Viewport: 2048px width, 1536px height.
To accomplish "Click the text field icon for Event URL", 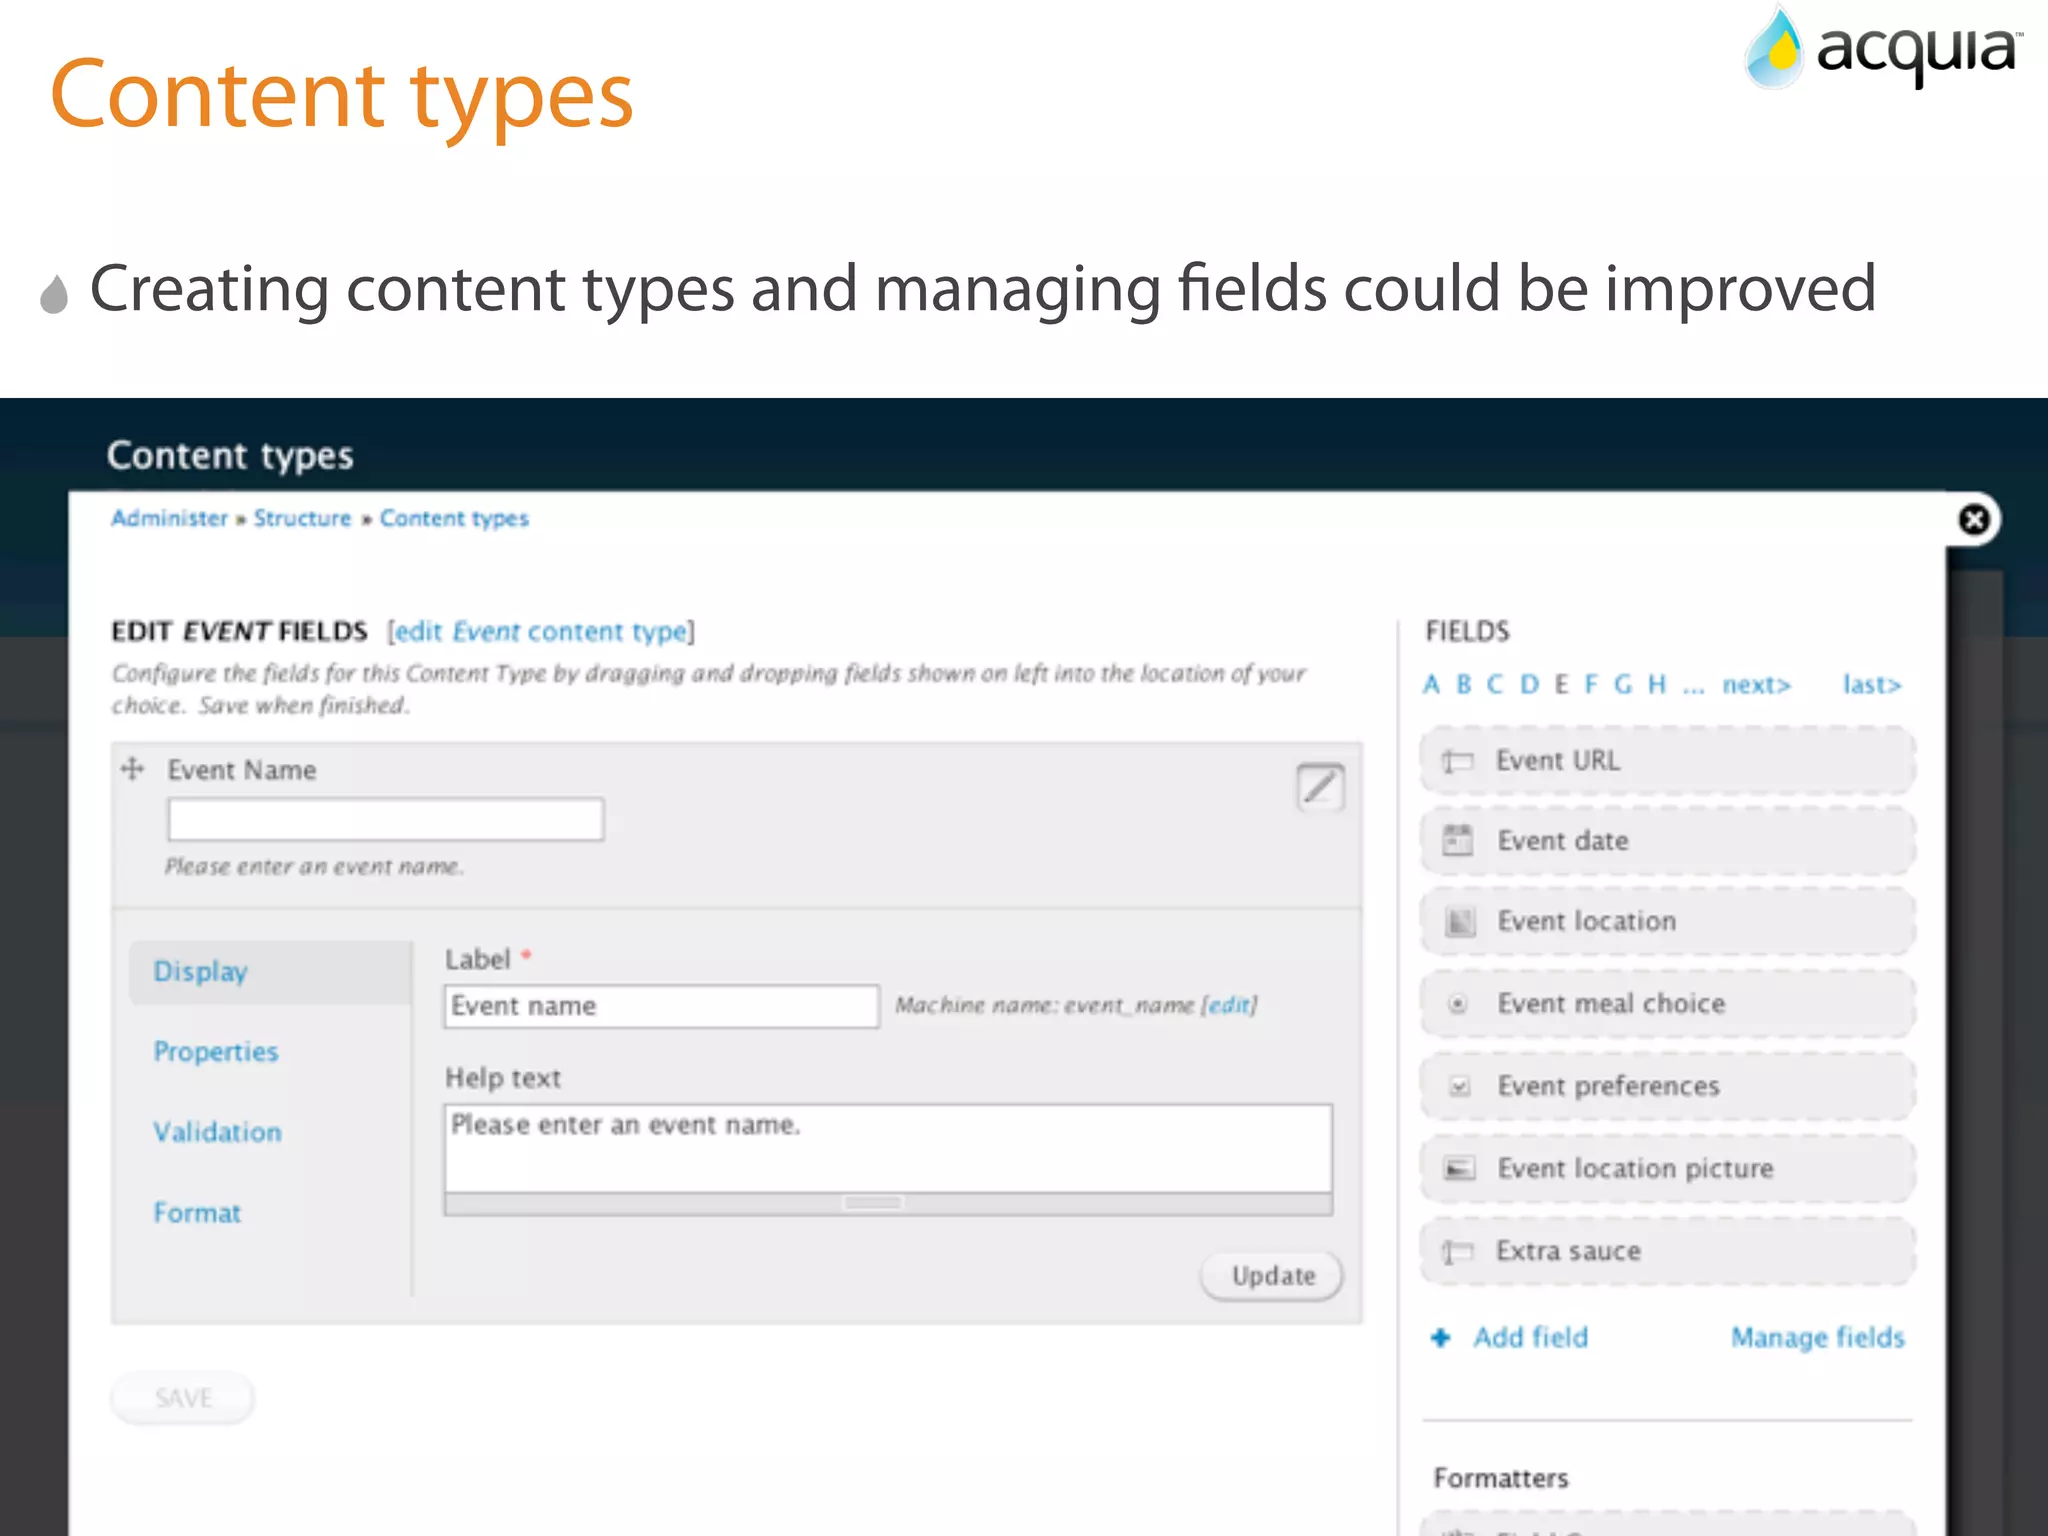I will pyautogui.click(x=1457, y=761).
